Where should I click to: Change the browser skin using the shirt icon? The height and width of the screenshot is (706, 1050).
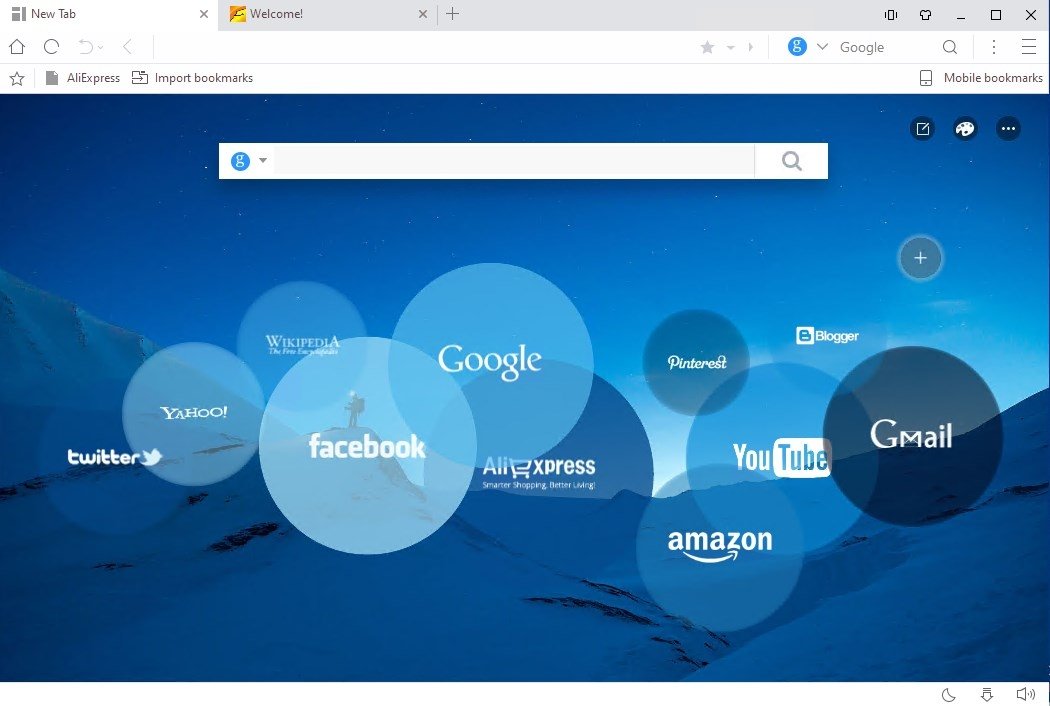tap(926, 15)
